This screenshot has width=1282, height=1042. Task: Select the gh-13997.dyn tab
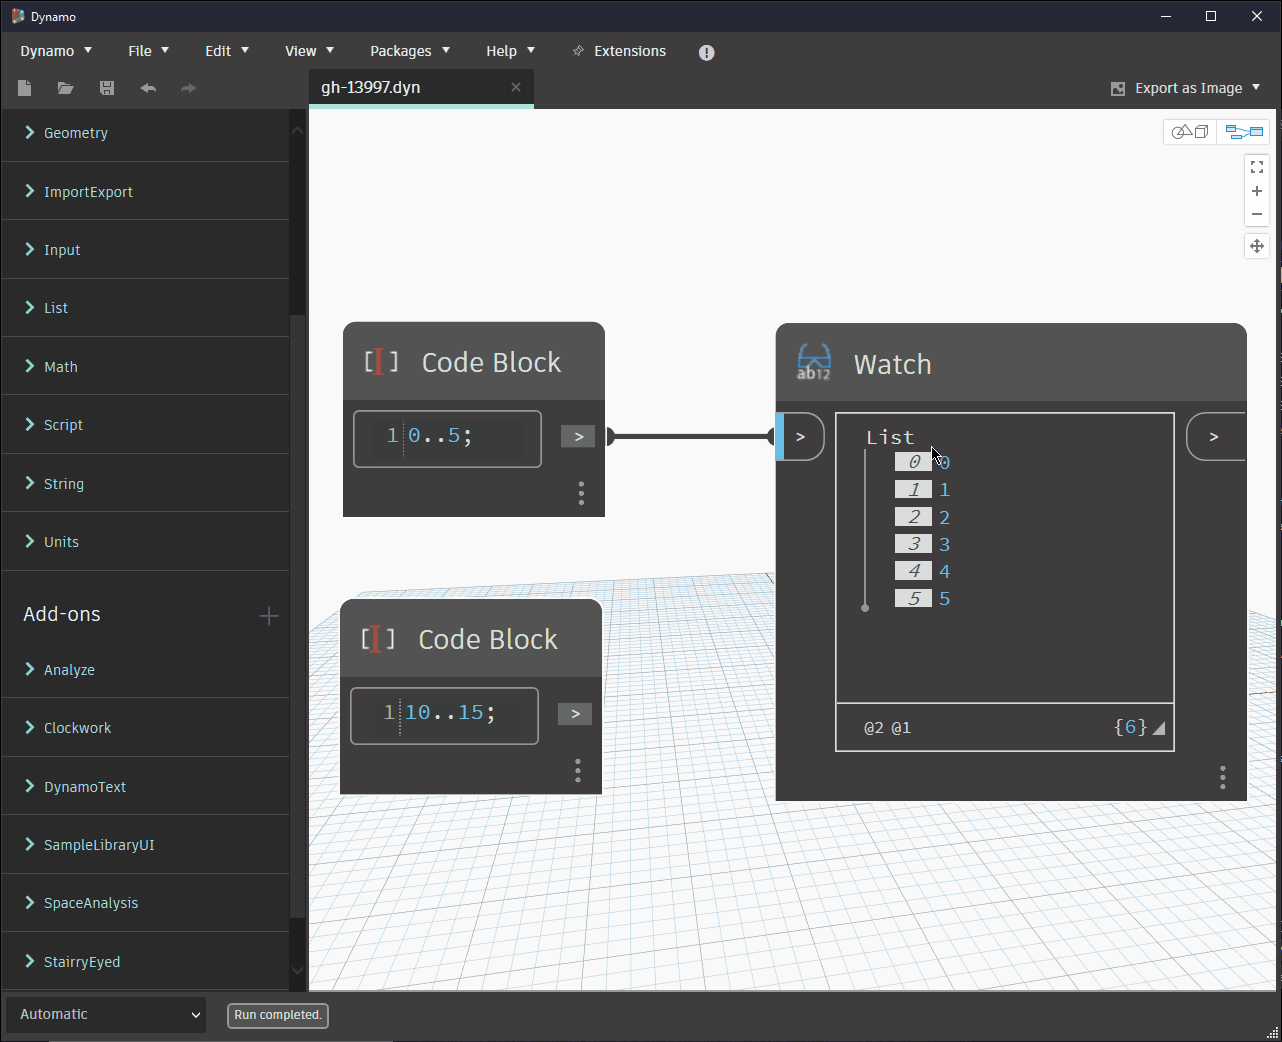[370, 87]
